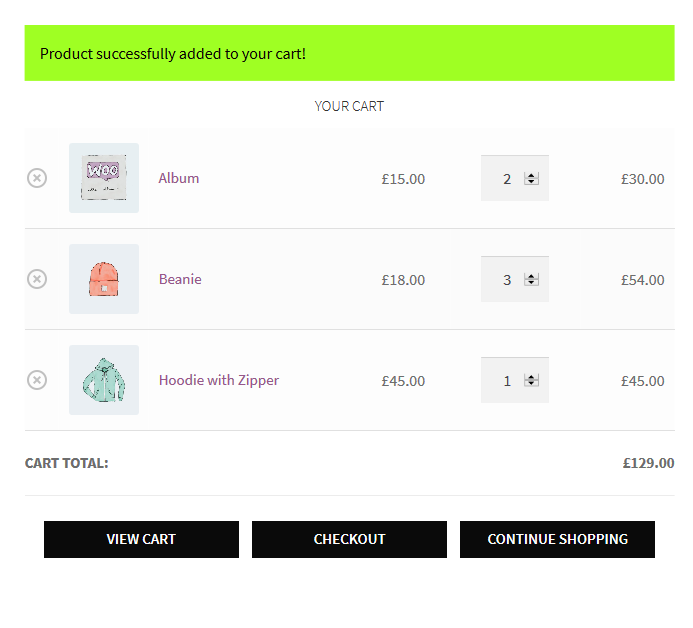Open the Beanie product thumbnail
This screenshot has height=628, width=693.
point(104,279)
